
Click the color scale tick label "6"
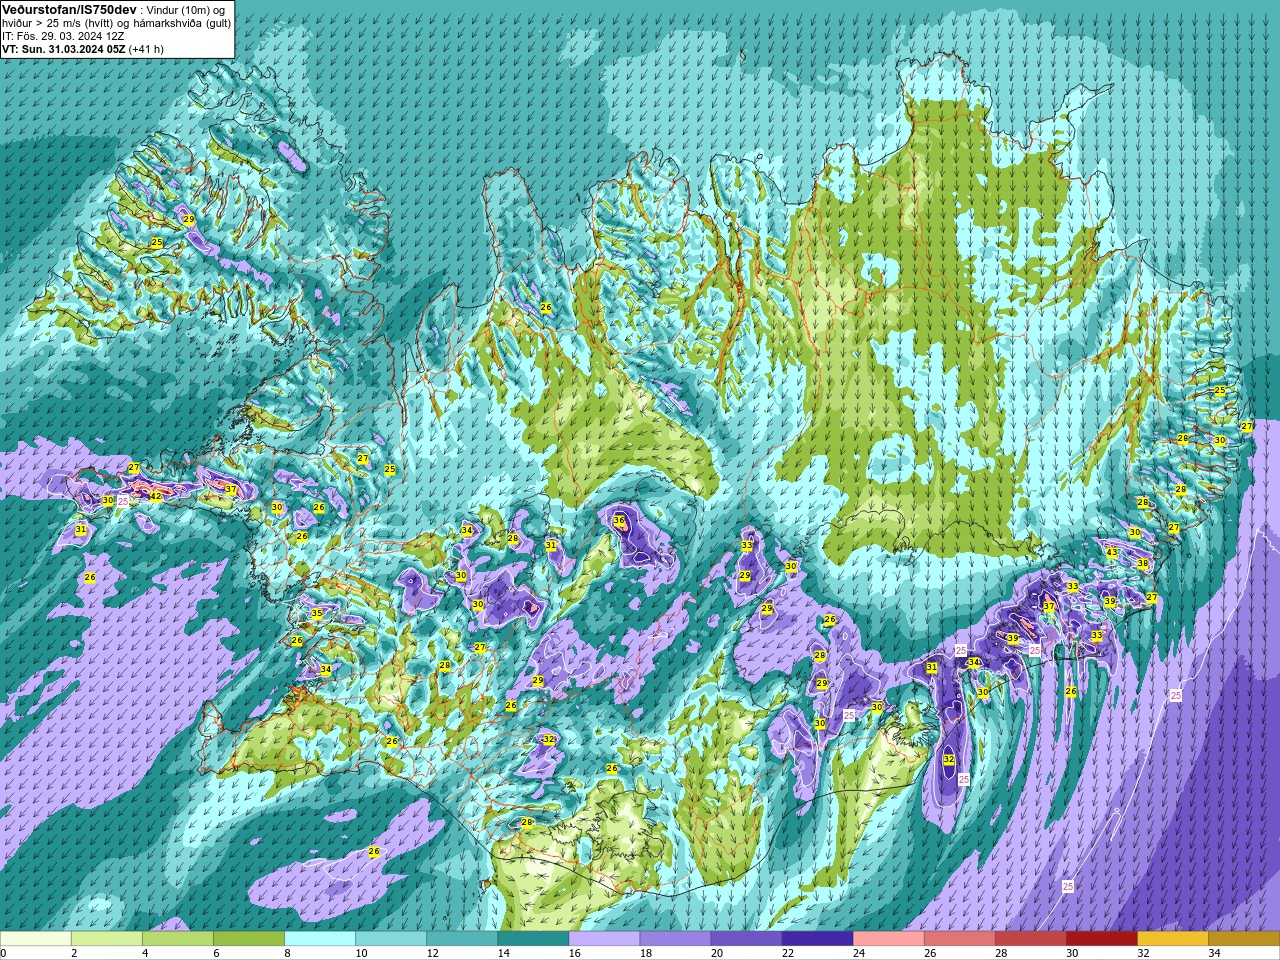pos(216,953)
